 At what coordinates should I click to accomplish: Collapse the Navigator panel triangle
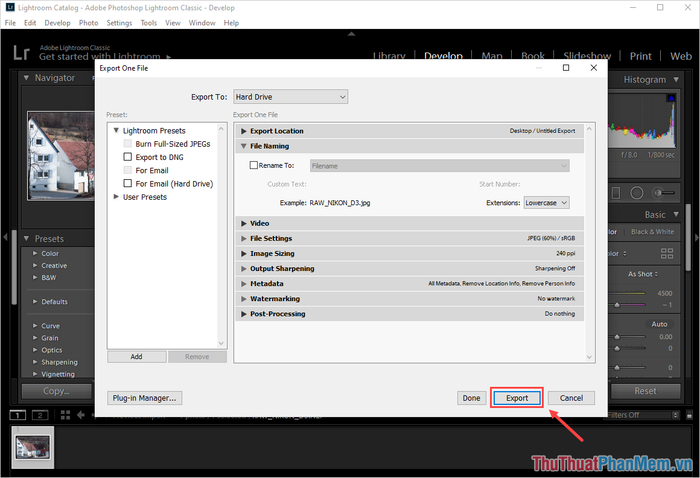click(26, 78)
